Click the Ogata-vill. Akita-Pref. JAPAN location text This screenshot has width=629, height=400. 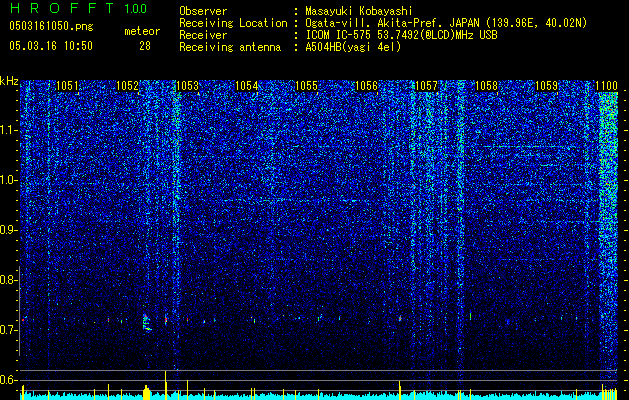tap(446, 23)
